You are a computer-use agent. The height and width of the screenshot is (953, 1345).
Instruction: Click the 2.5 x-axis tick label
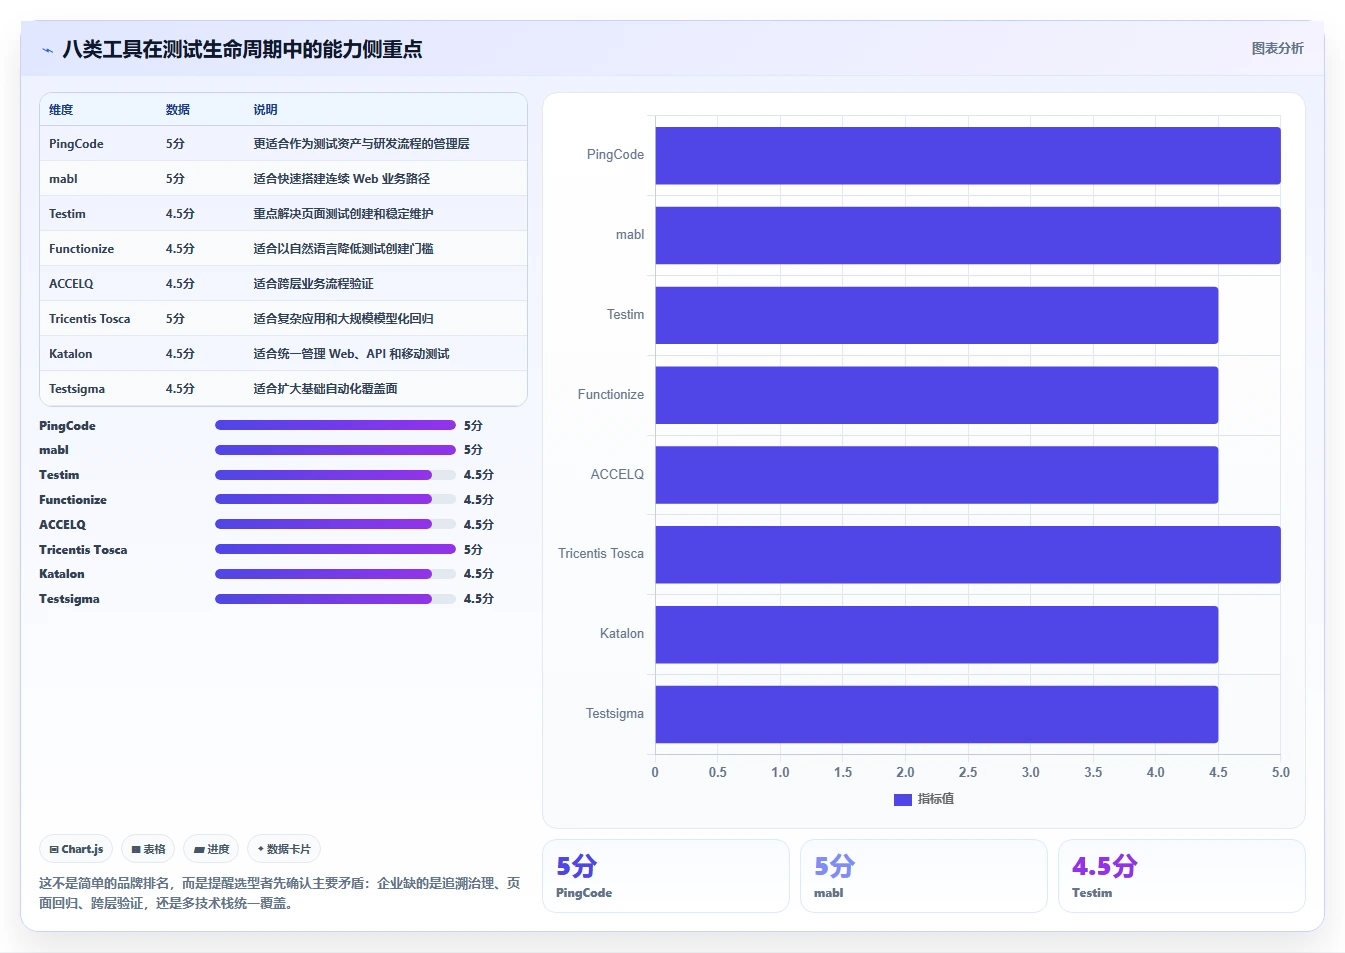pyautogui.click(x=968, y=773)
